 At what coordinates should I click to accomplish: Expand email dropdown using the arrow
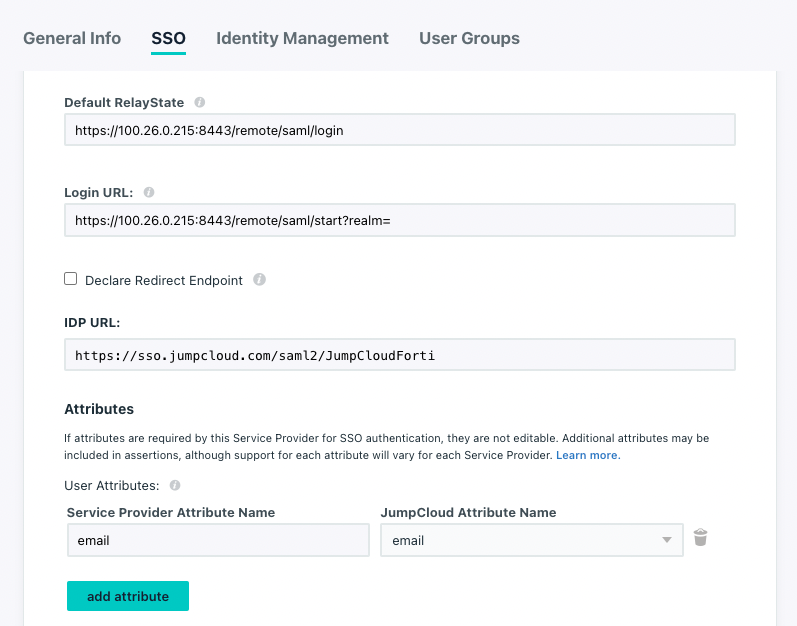tap(667, 540)
